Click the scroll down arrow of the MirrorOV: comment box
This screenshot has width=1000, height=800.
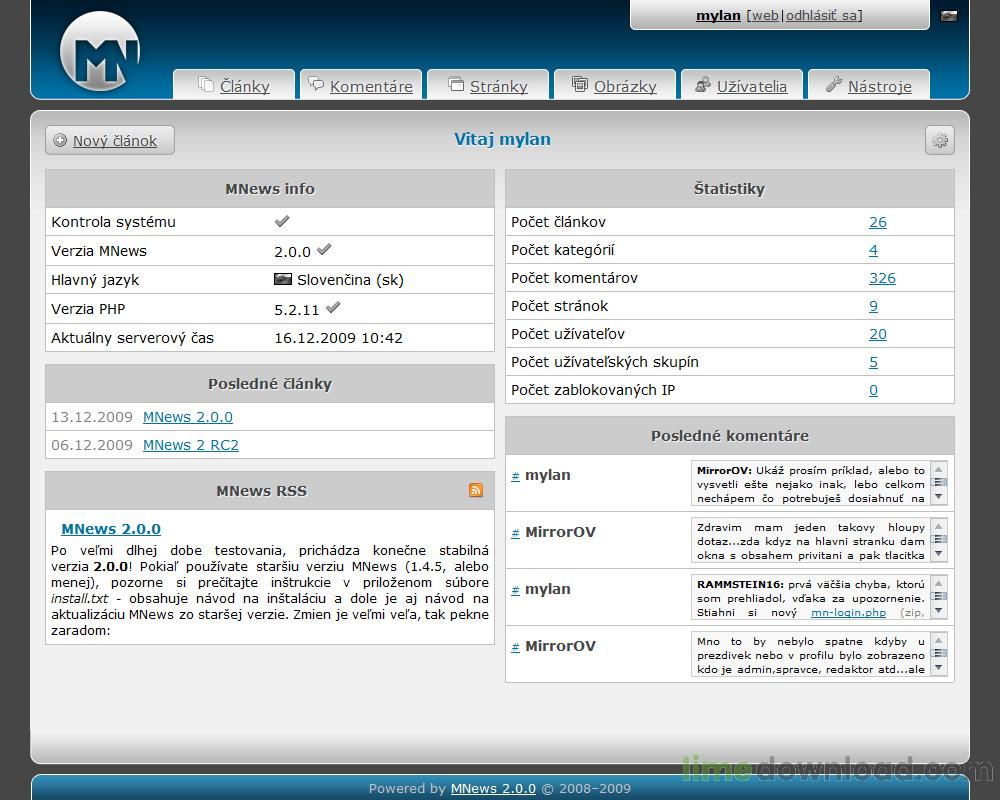[x=939, y=497]
